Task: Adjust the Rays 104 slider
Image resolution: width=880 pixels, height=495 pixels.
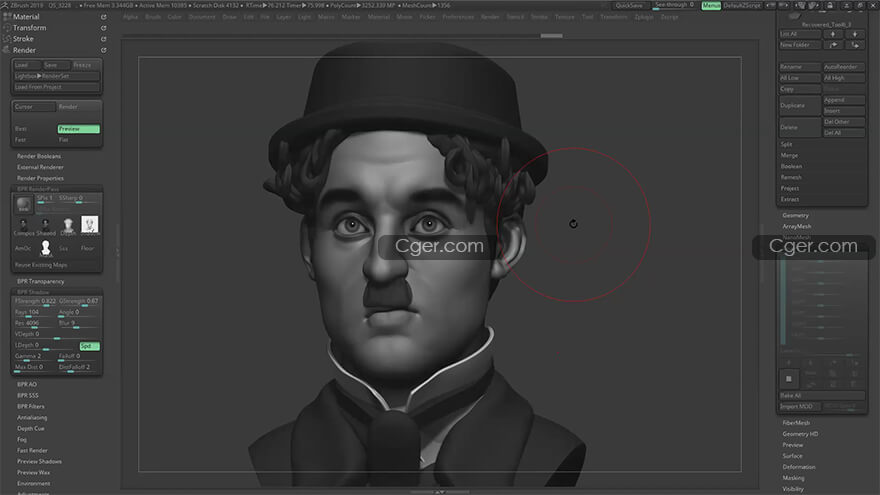Action: [35, 313]
